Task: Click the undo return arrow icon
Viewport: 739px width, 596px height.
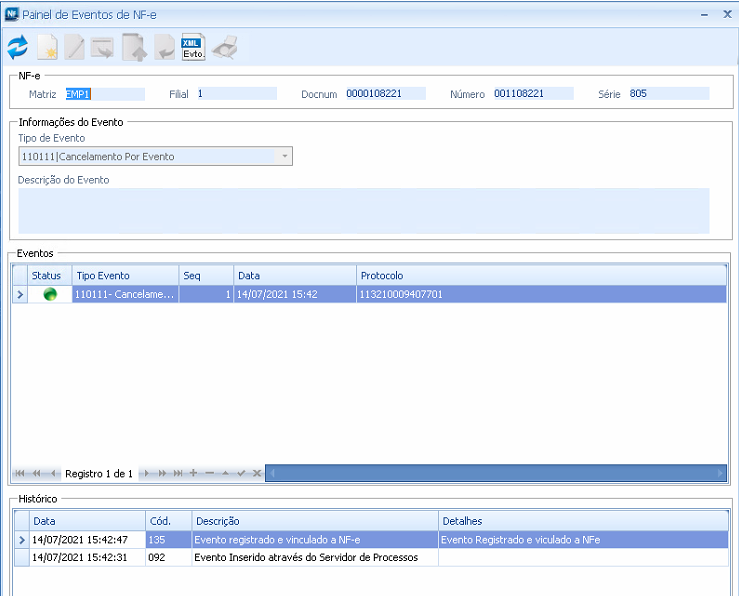Action: pyautogui.click(x=163, y=47)
